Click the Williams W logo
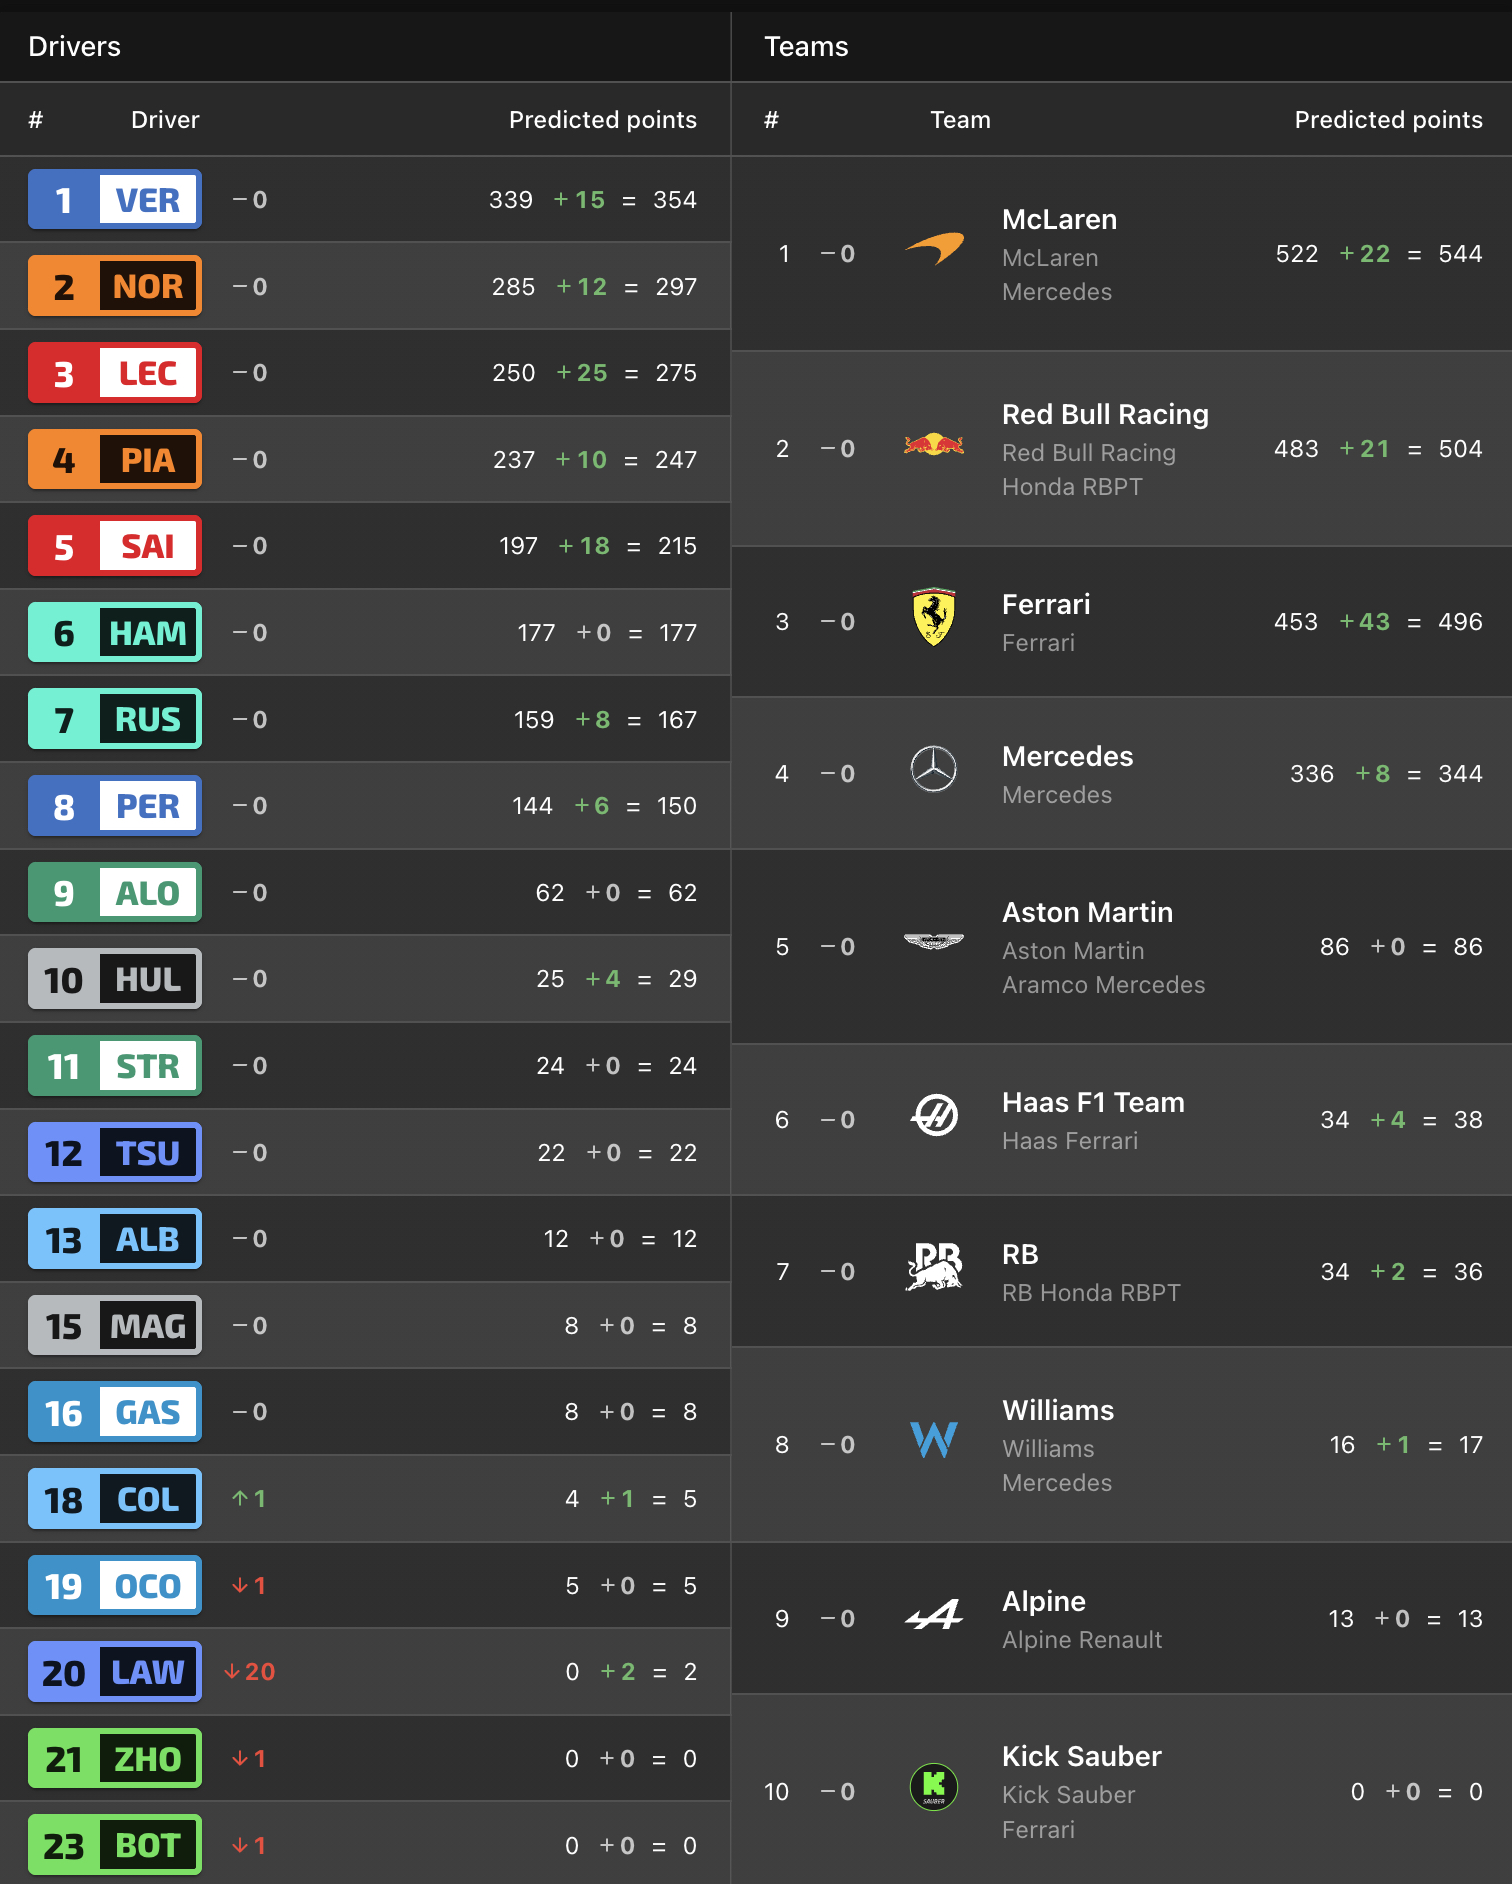 [934, 1440]
